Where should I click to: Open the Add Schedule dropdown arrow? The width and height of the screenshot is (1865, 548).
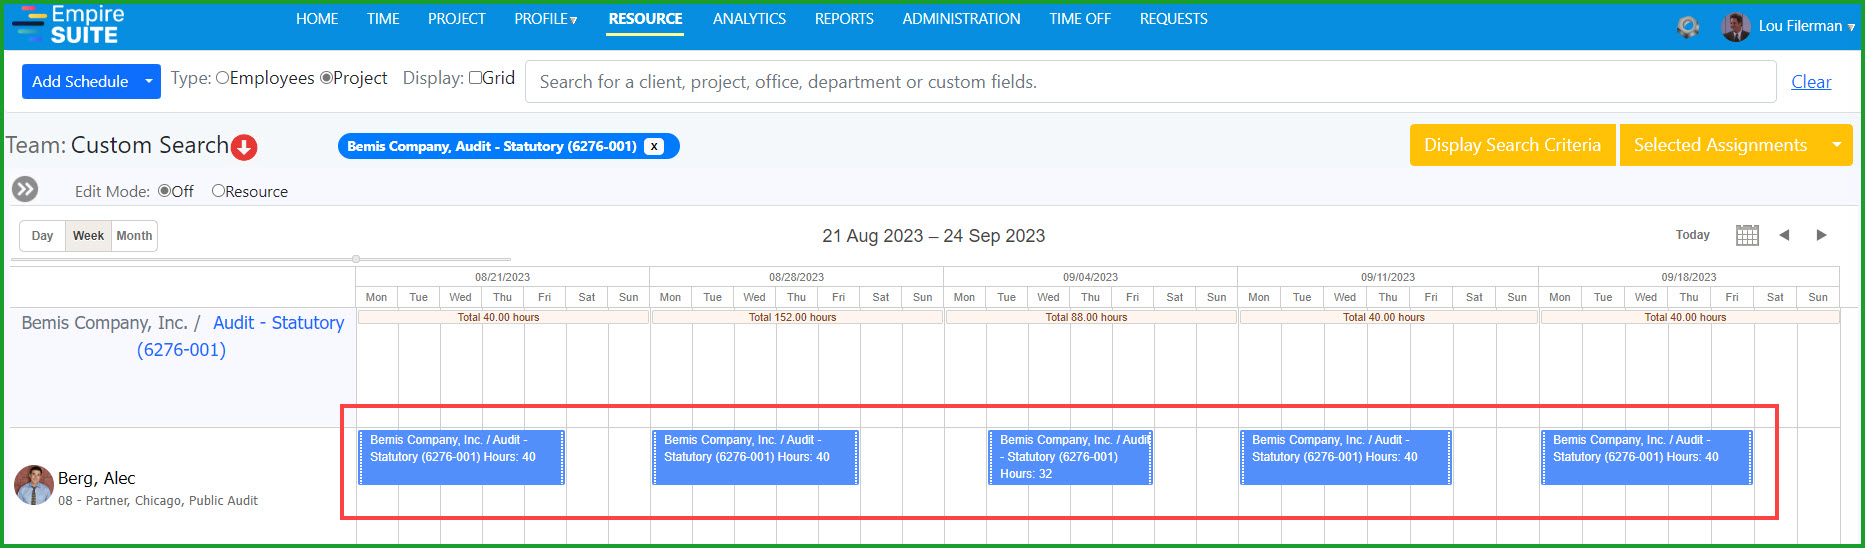pyautogui.click(x=149, y=81)
